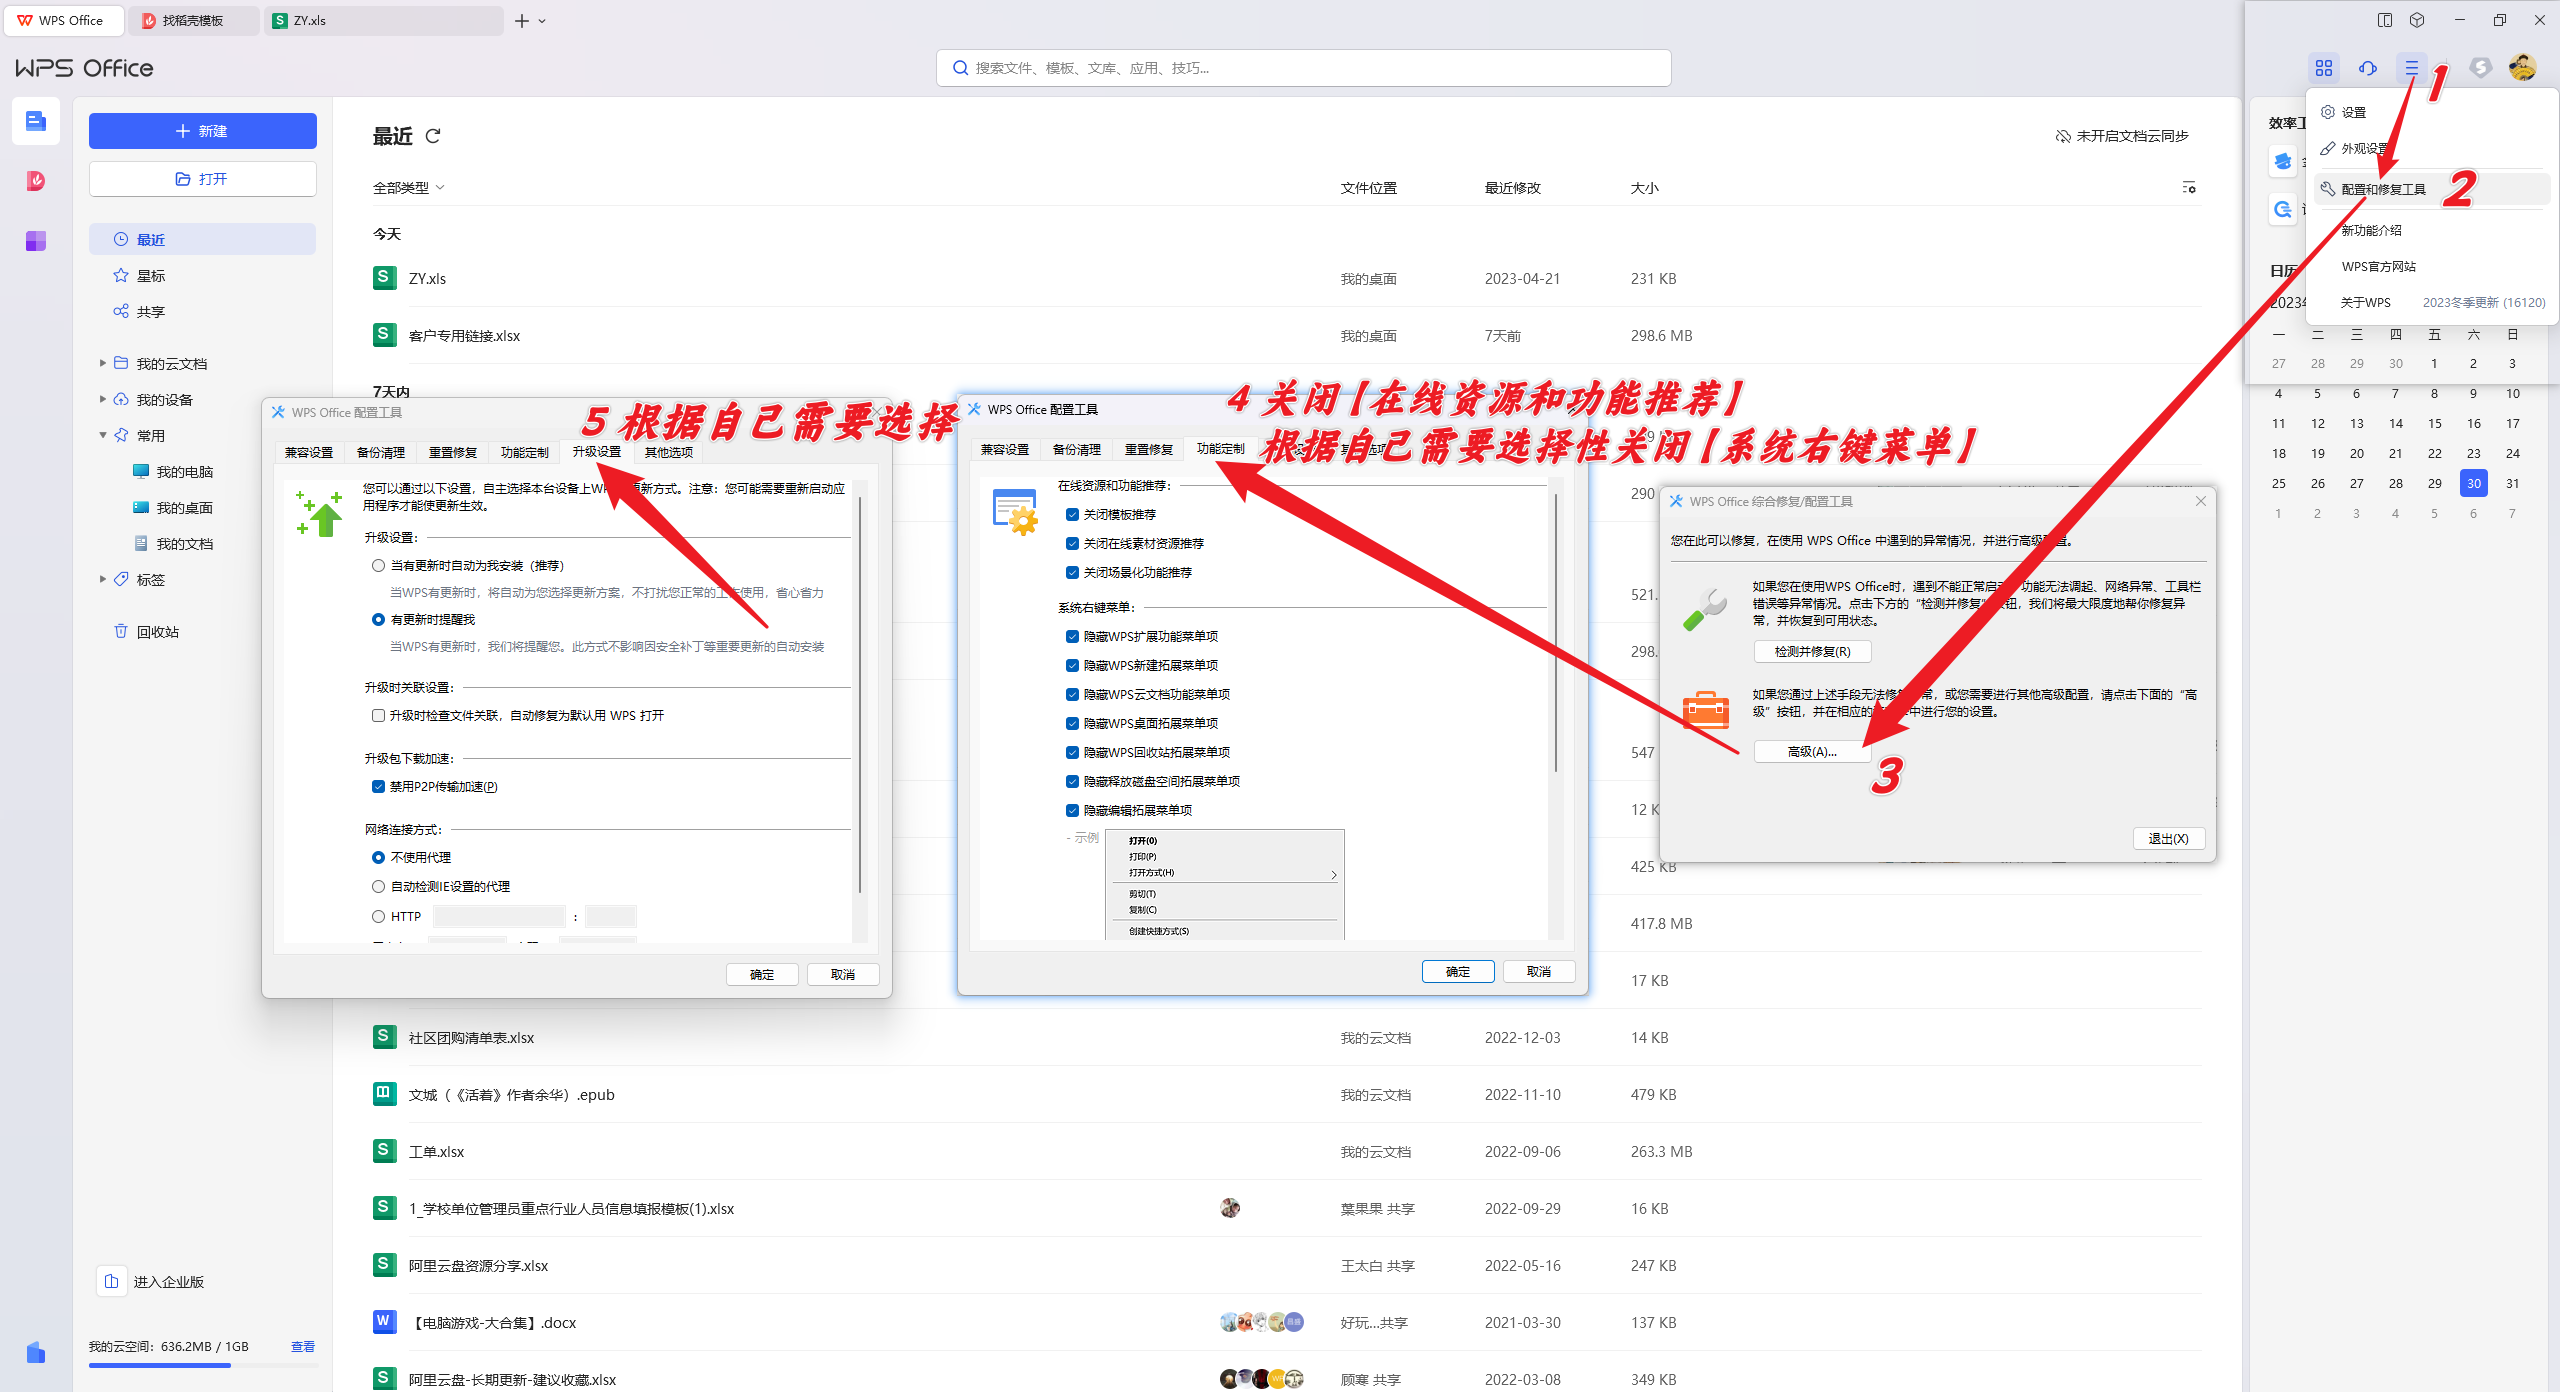The height and width of the screenshot is (1392, 2560).
Task: Open the documents icon in left sidebar
Action: 36,121
